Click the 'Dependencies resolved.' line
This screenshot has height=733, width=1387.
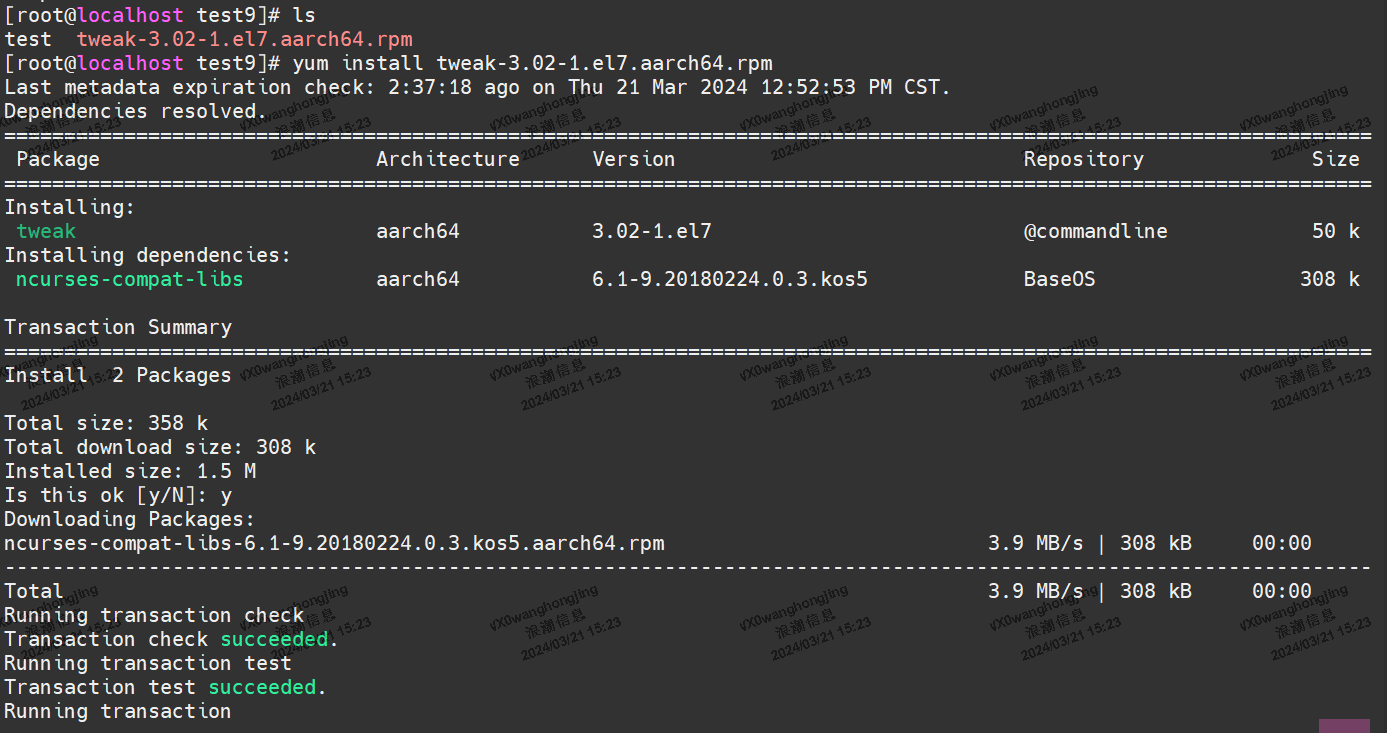pyautogui.click(x=136, y=111)
